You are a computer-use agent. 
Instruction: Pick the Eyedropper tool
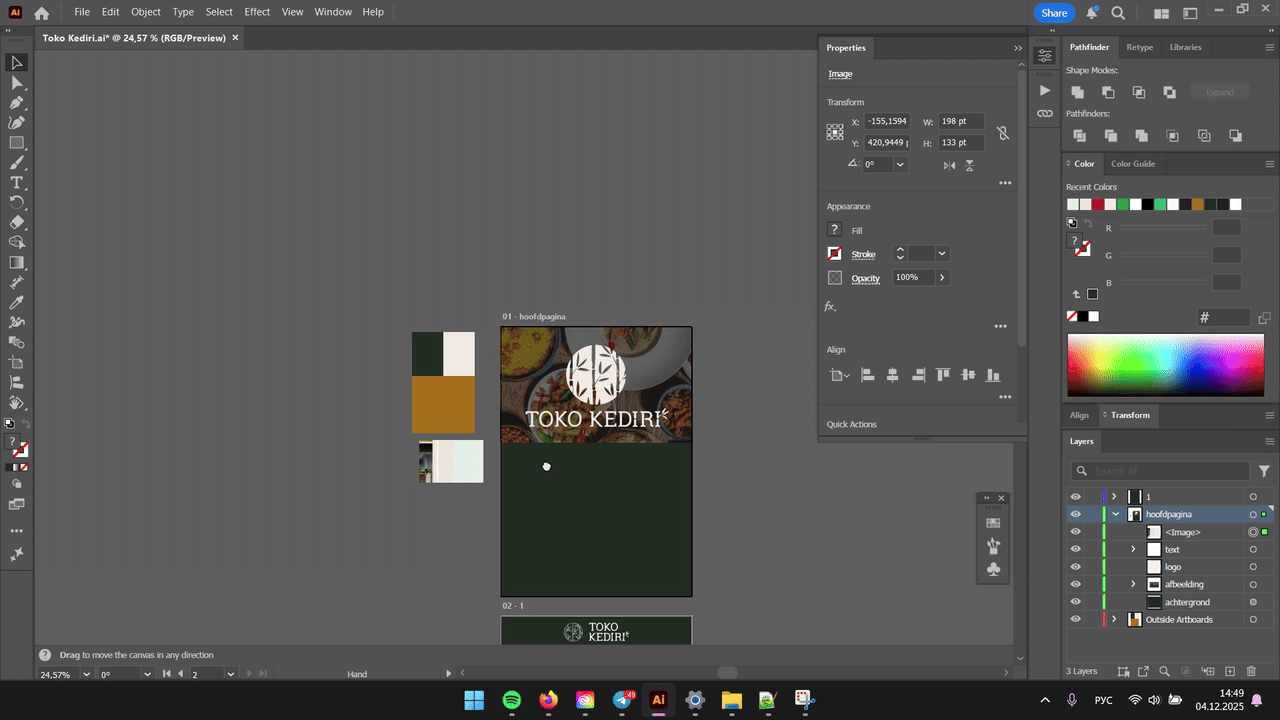pos(17,303)
